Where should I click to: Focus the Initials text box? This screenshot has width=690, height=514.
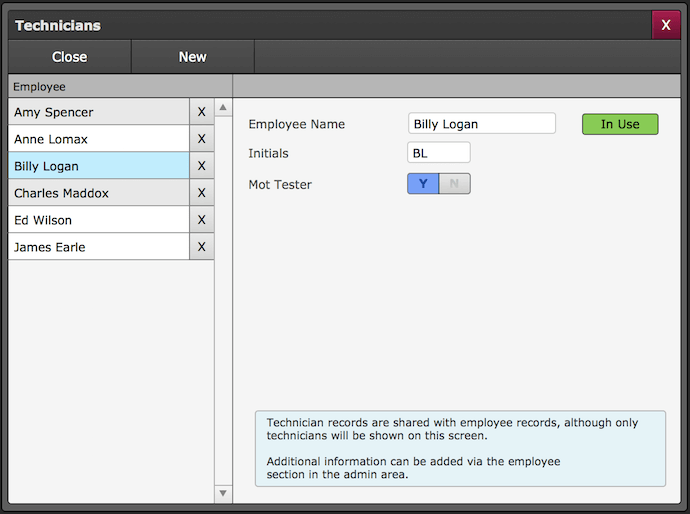click(439, 153)
